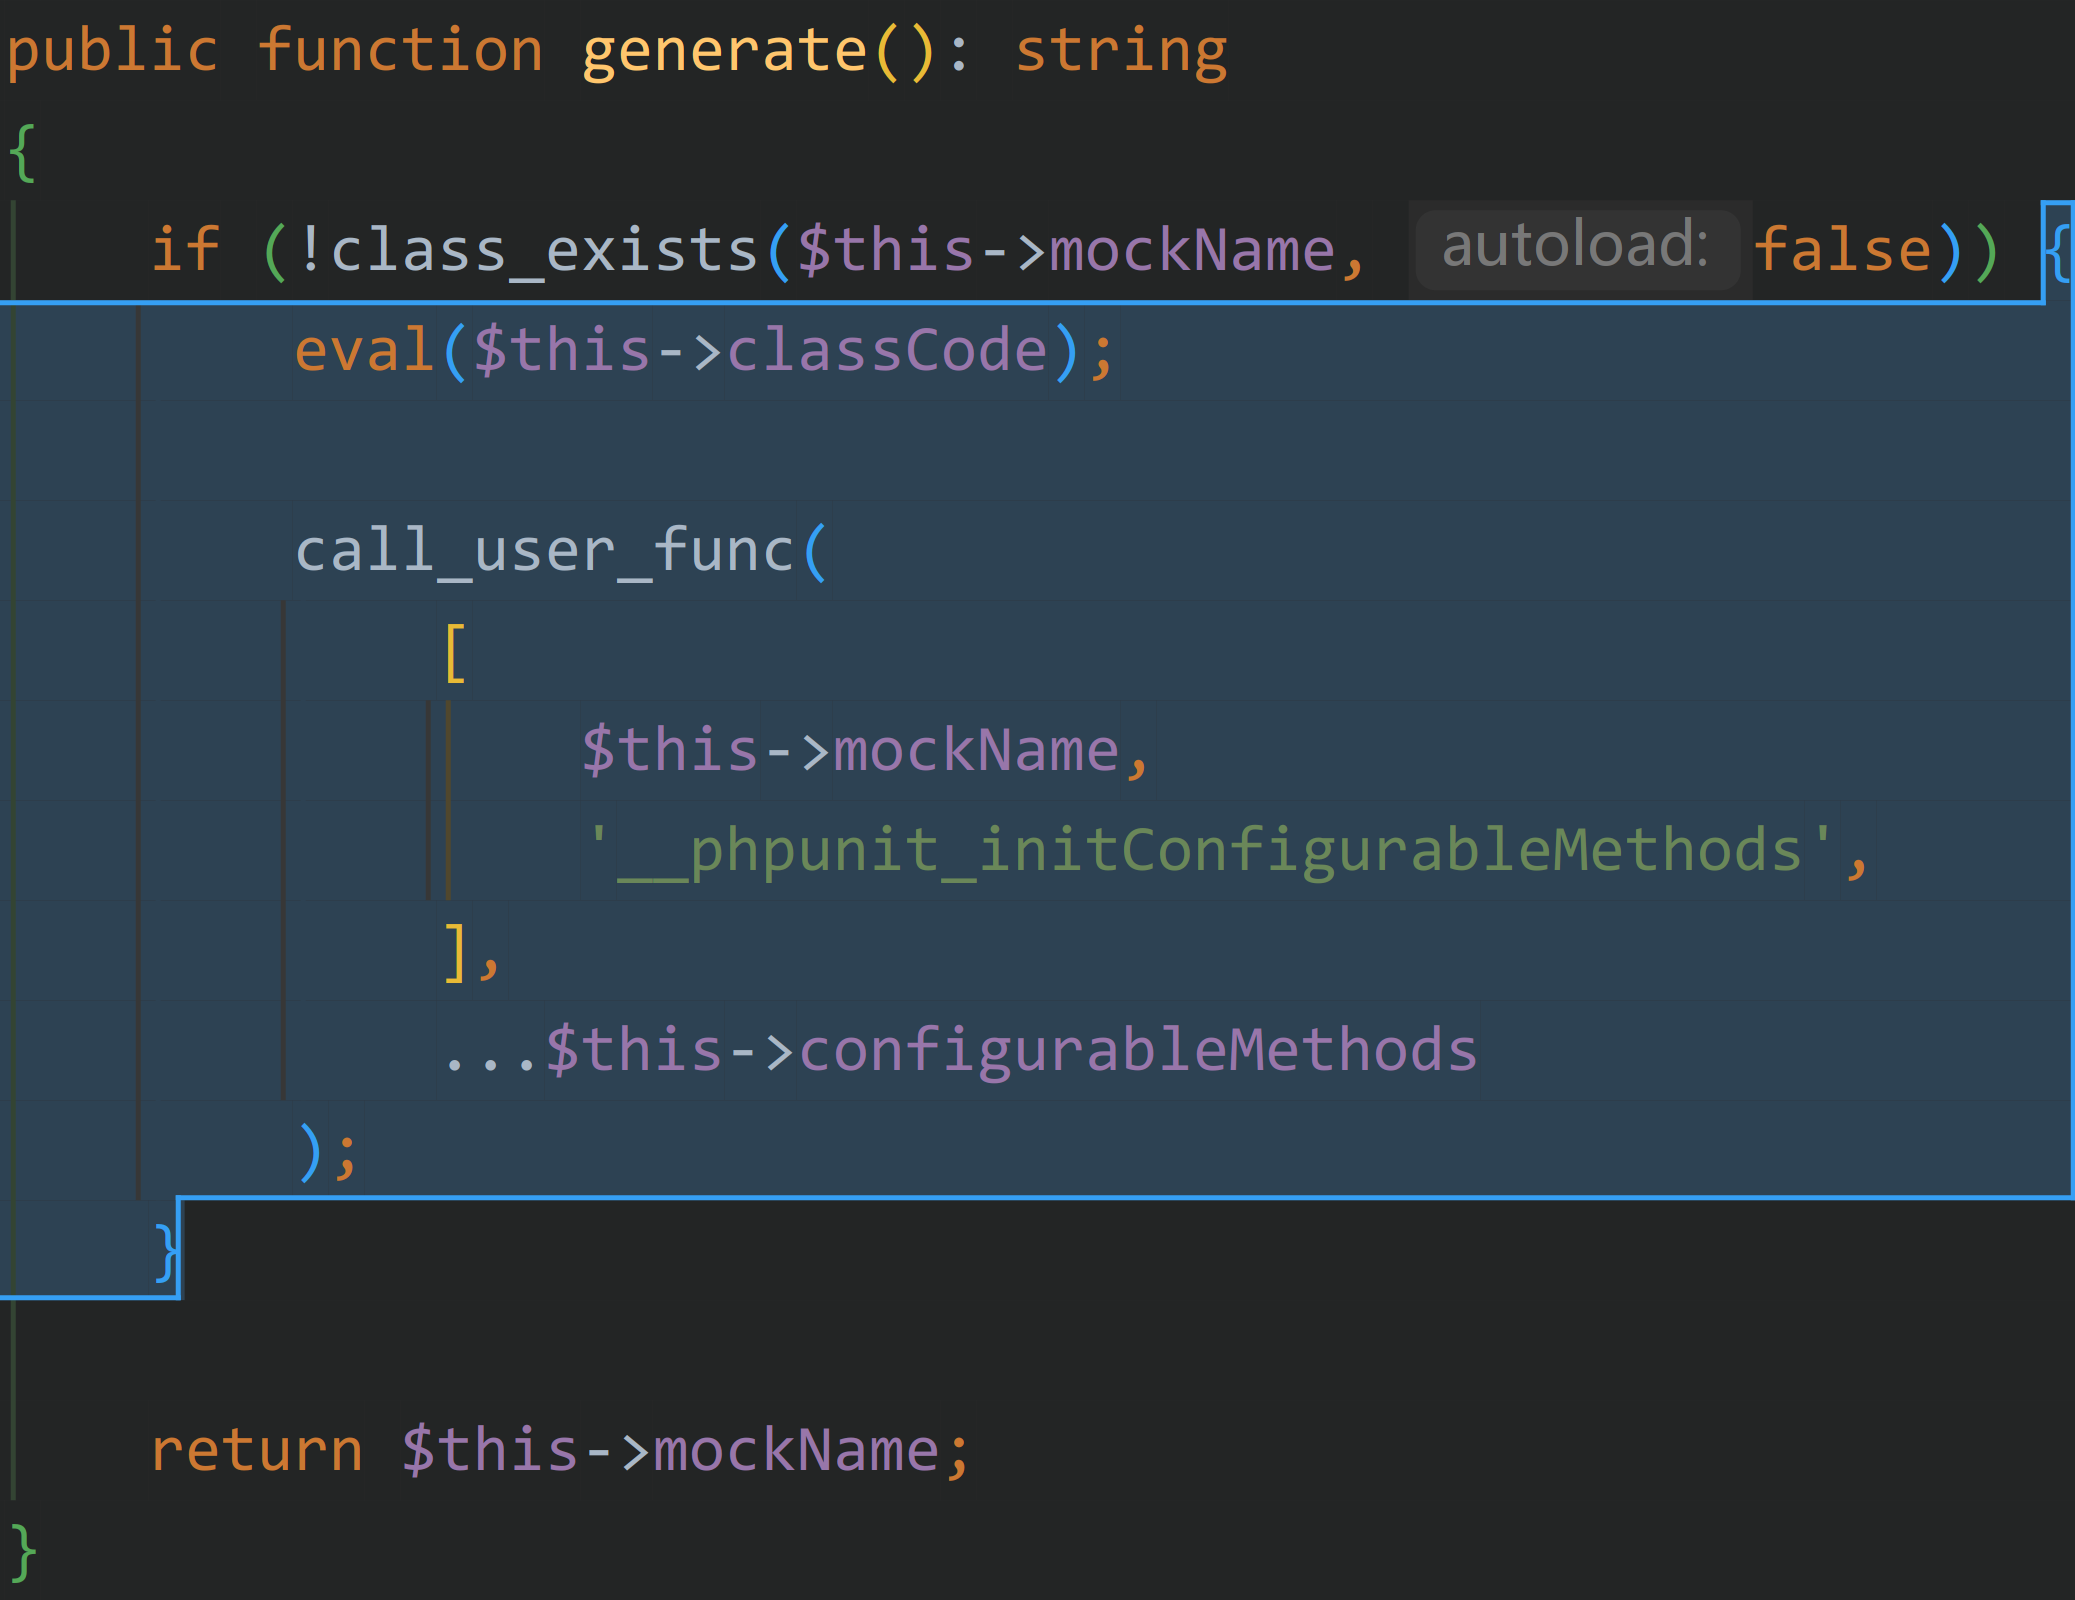Click 'mockName' inside the array
Screen dimensions: 2075x1600
pos(975,751)
